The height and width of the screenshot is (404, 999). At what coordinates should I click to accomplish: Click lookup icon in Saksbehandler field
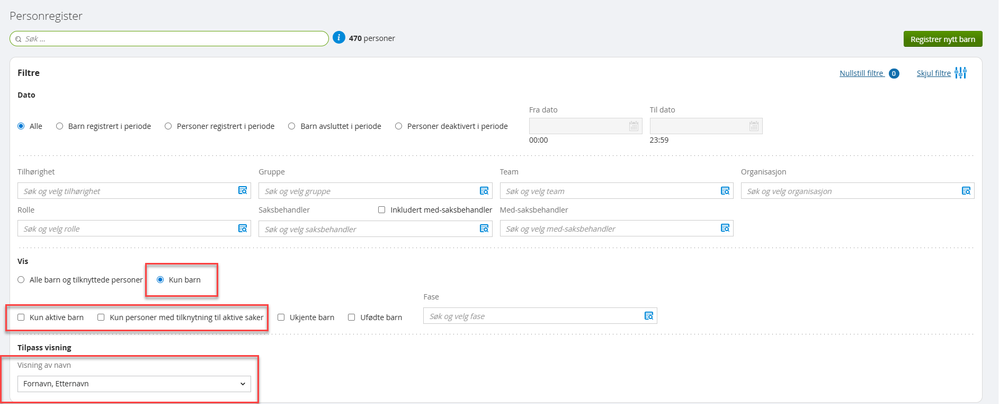(x=484, y=228)
